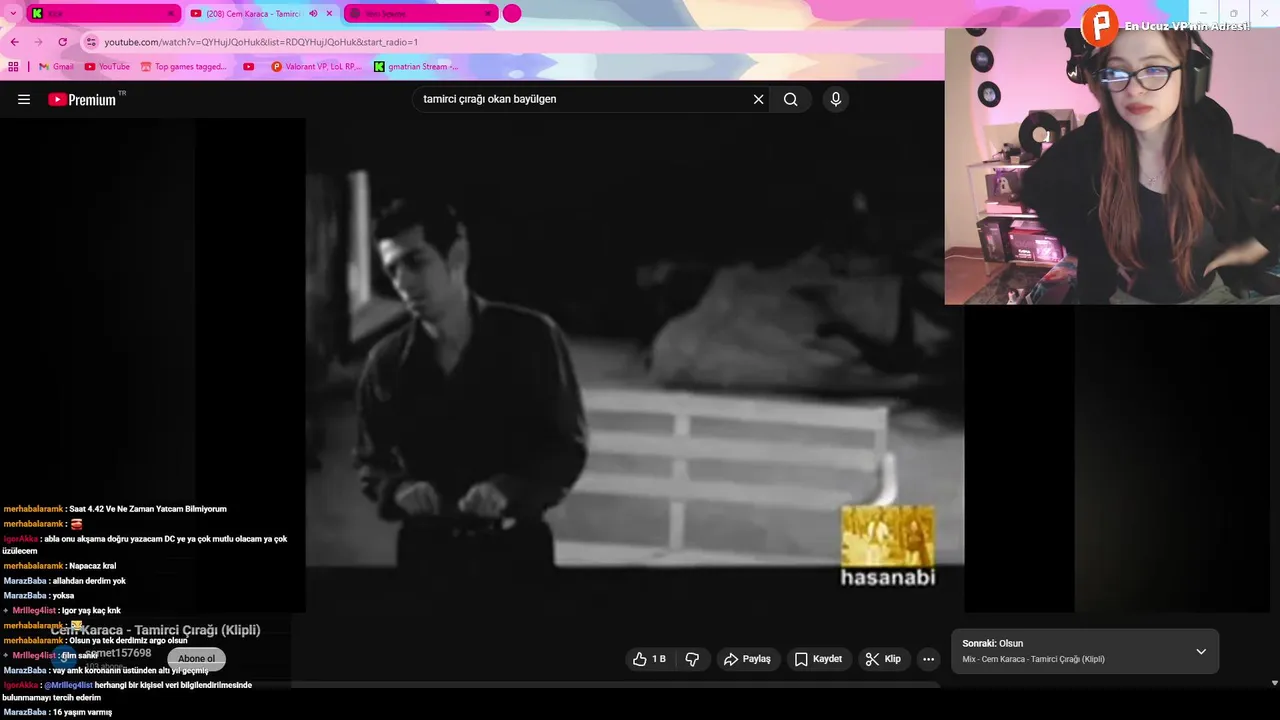Click the video title Cem Karaca - Tamirci Çırağı
This screenshot has height=720, width=1280.
click(155, 630)
